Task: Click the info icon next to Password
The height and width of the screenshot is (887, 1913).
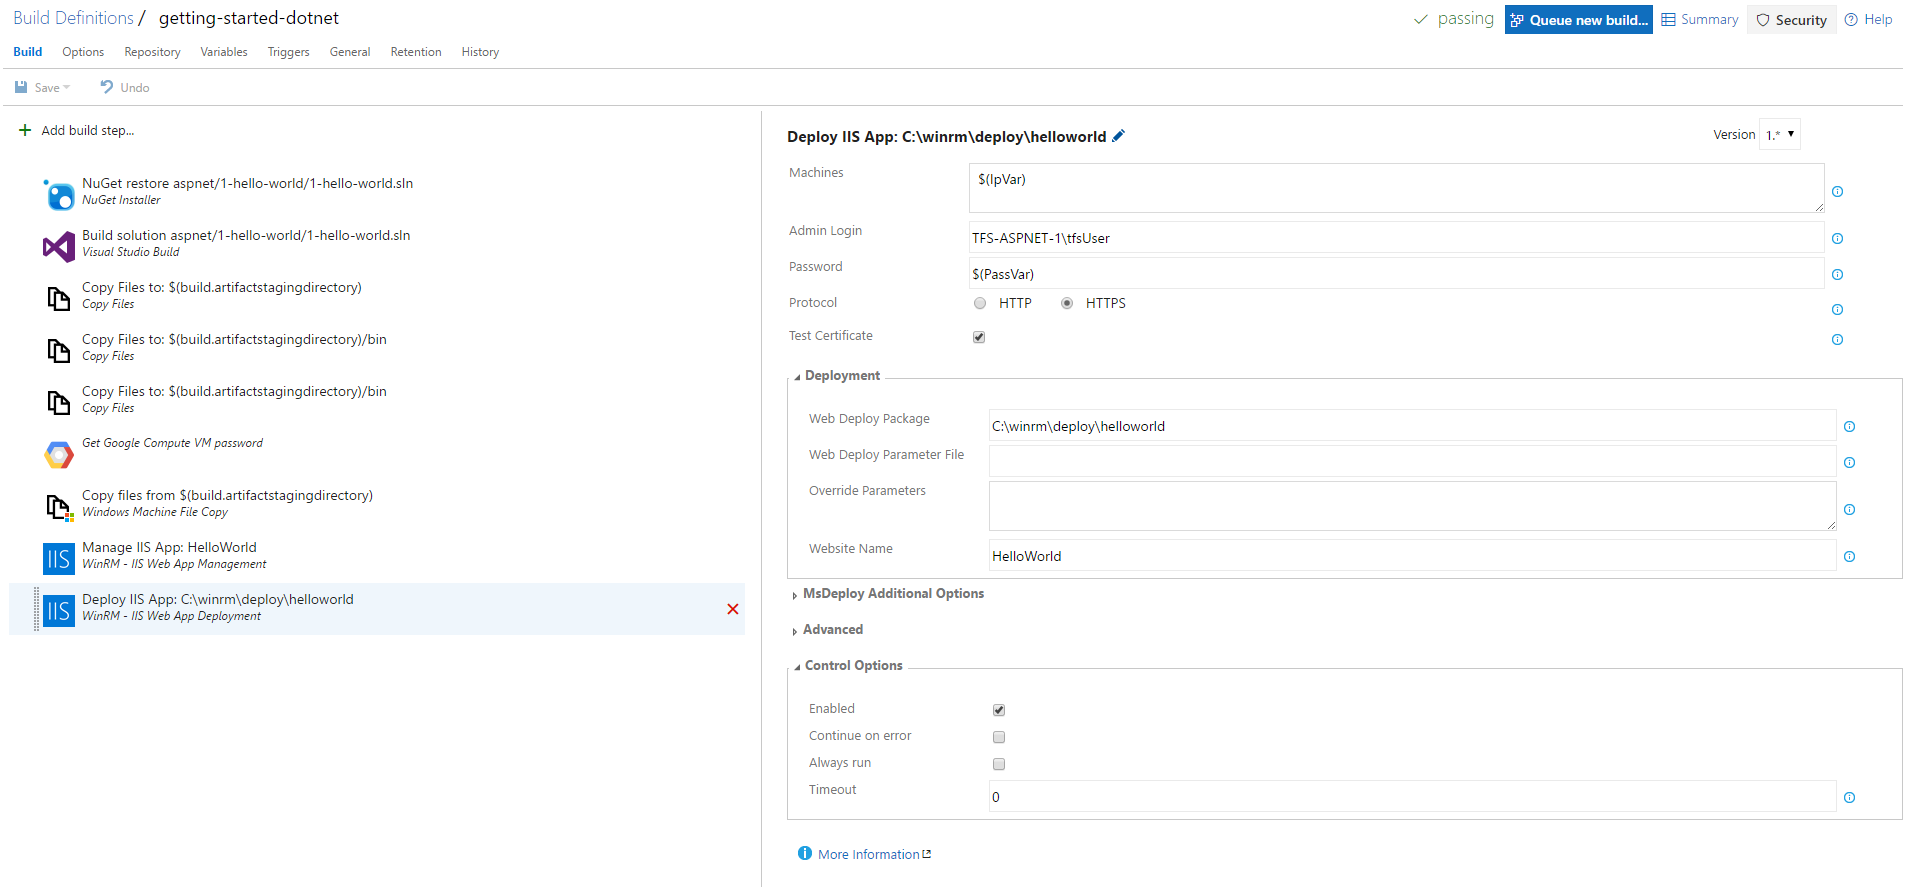Action: coord(1837,274)
